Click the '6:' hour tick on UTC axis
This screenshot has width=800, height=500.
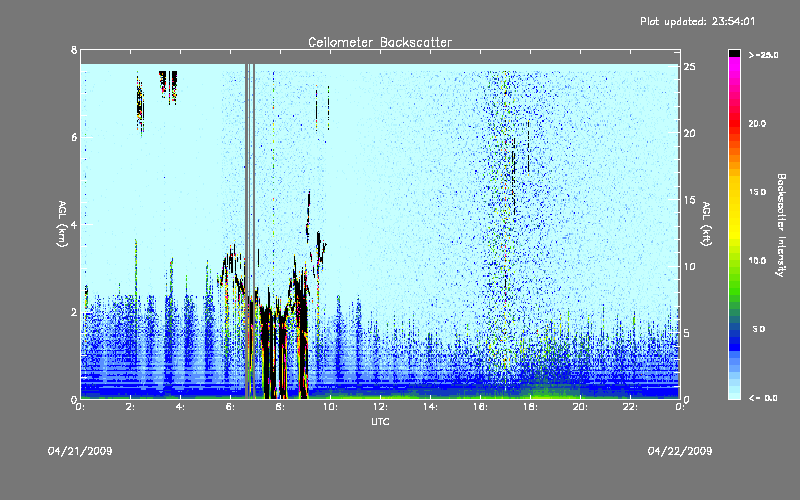230,407
